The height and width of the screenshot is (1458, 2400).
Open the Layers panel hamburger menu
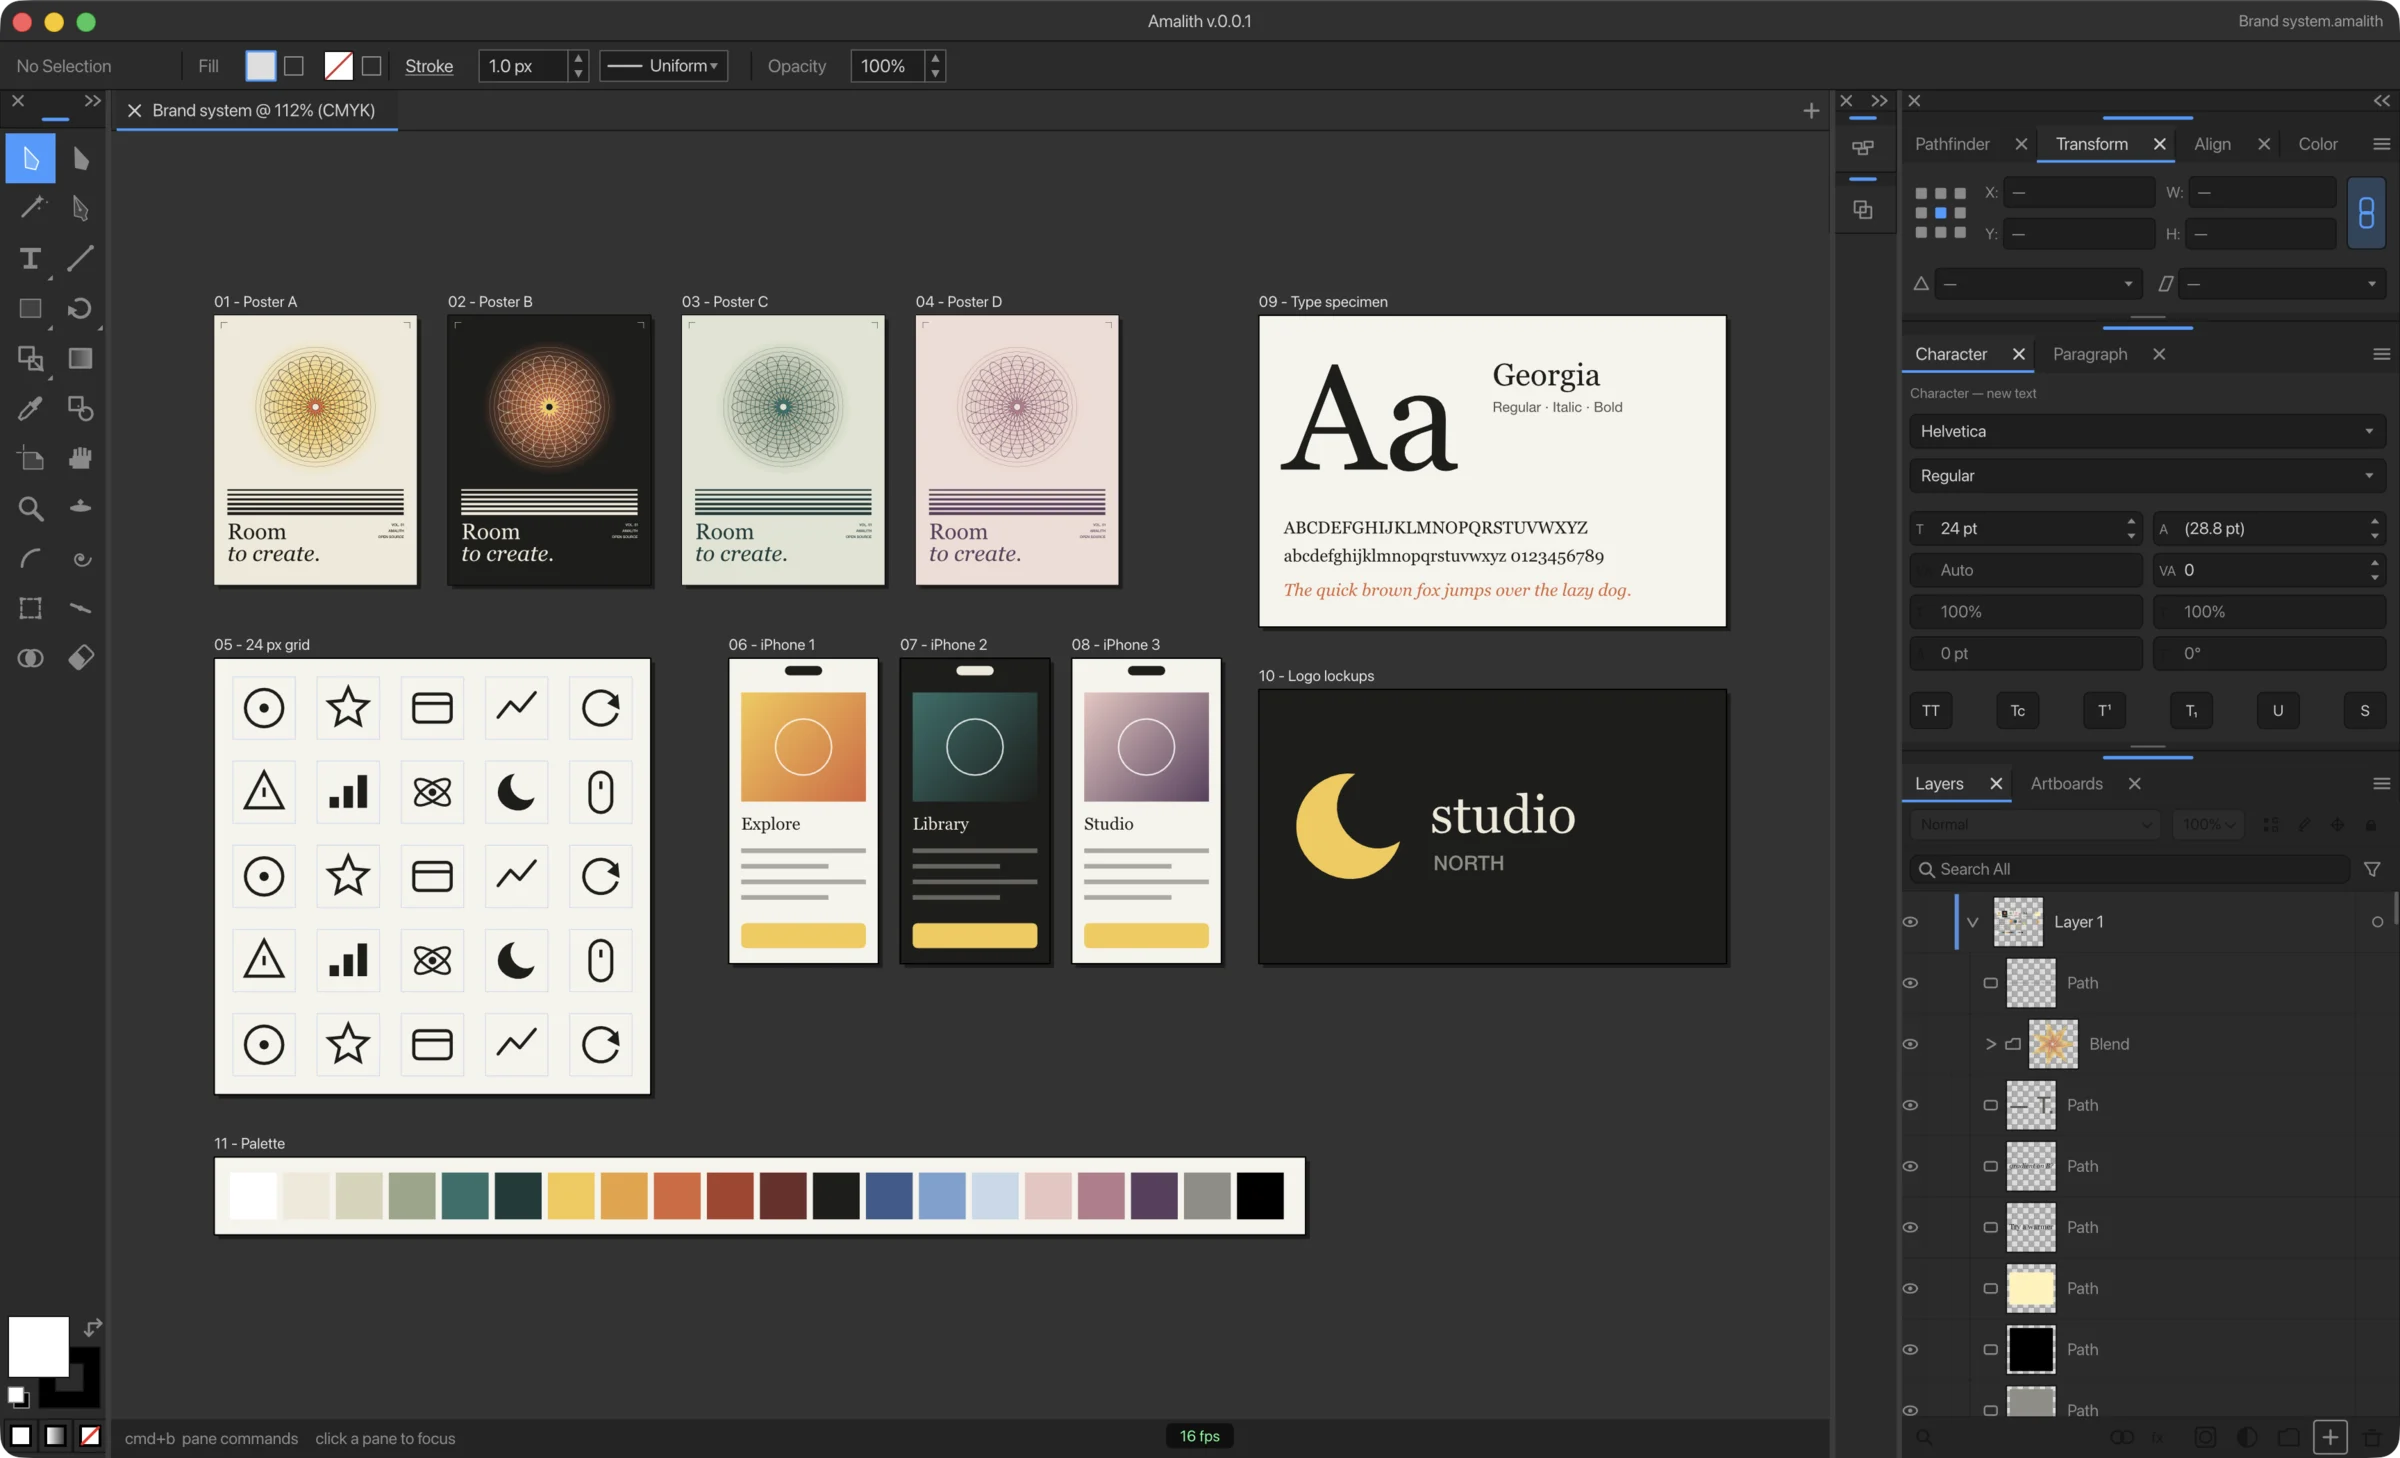point(2381,784)
